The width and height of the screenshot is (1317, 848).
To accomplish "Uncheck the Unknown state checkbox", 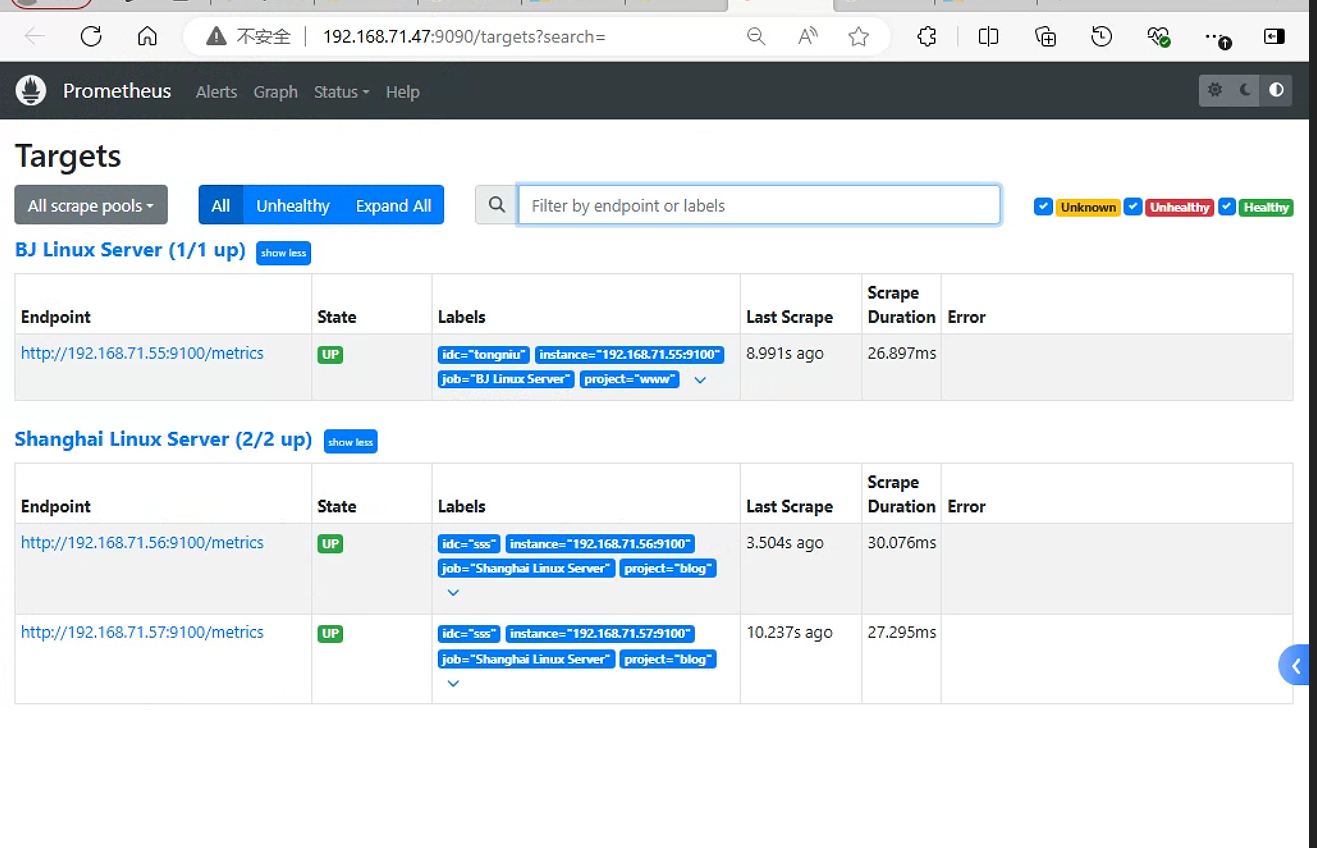I will point(1043,206).
